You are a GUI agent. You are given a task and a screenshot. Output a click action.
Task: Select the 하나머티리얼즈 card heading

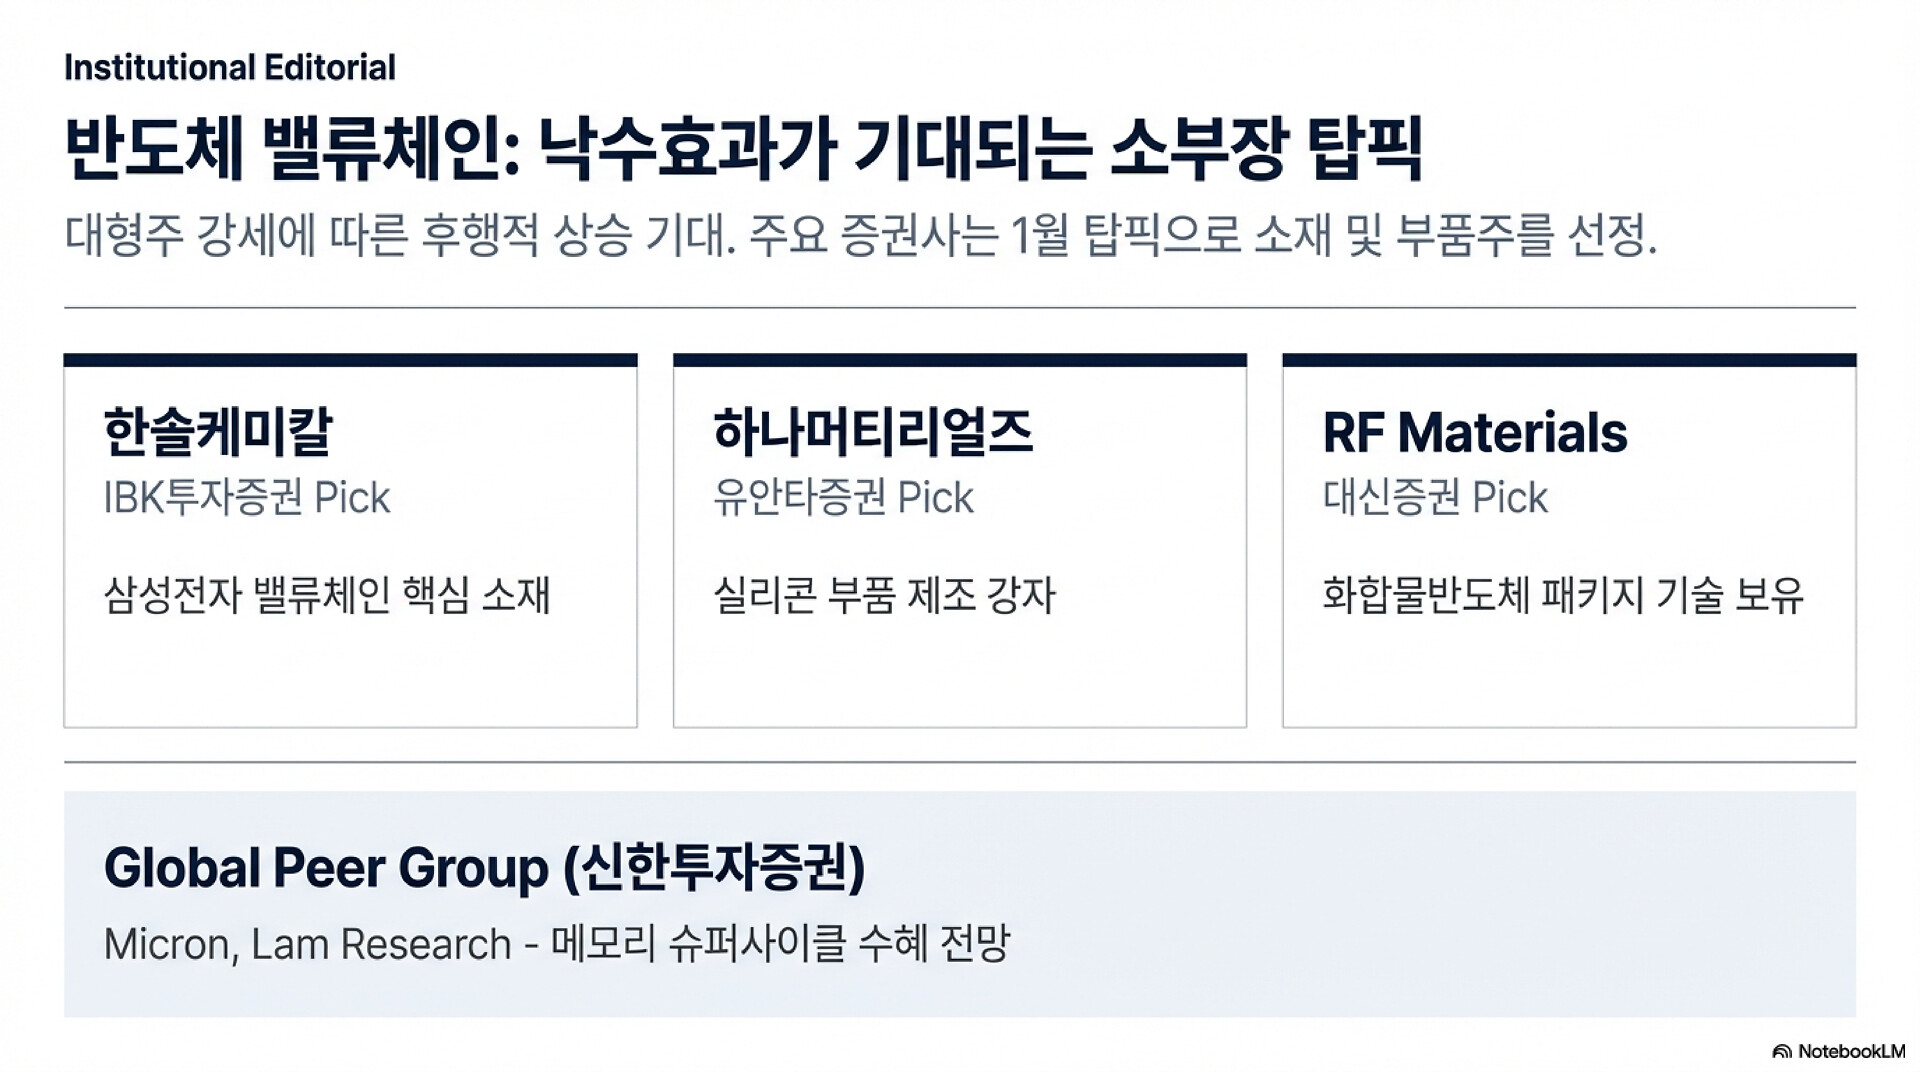(x=873, y=432)
